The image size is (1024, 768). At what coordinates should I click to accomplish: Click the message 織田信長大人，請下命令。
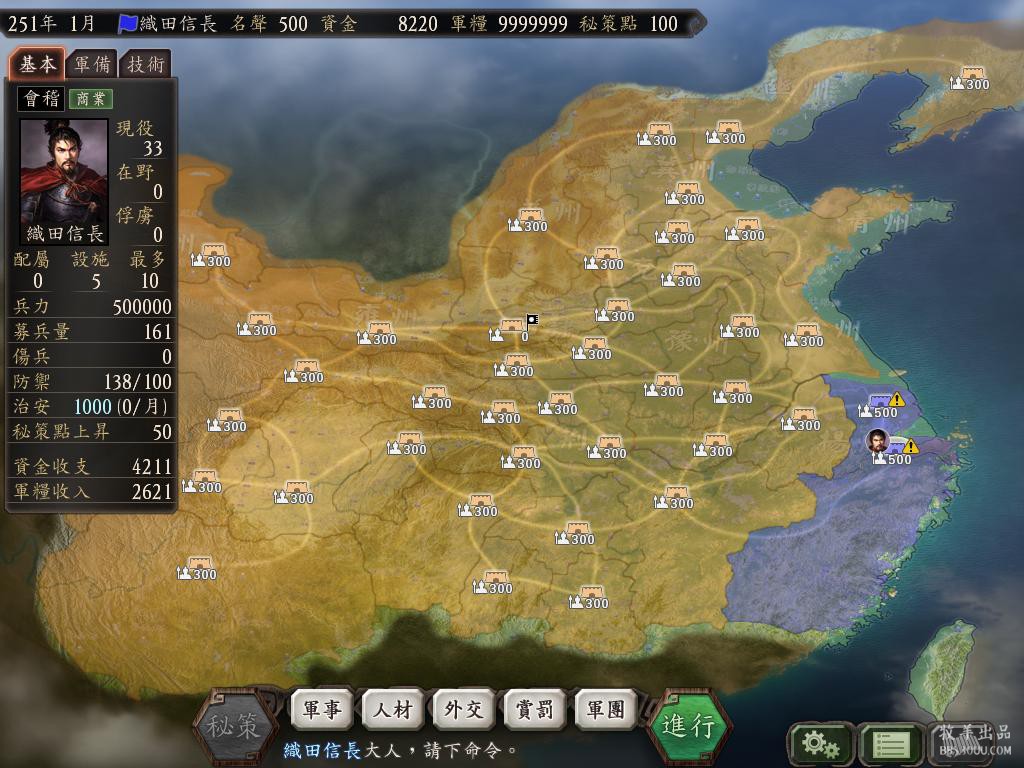(x=400, y=750)
